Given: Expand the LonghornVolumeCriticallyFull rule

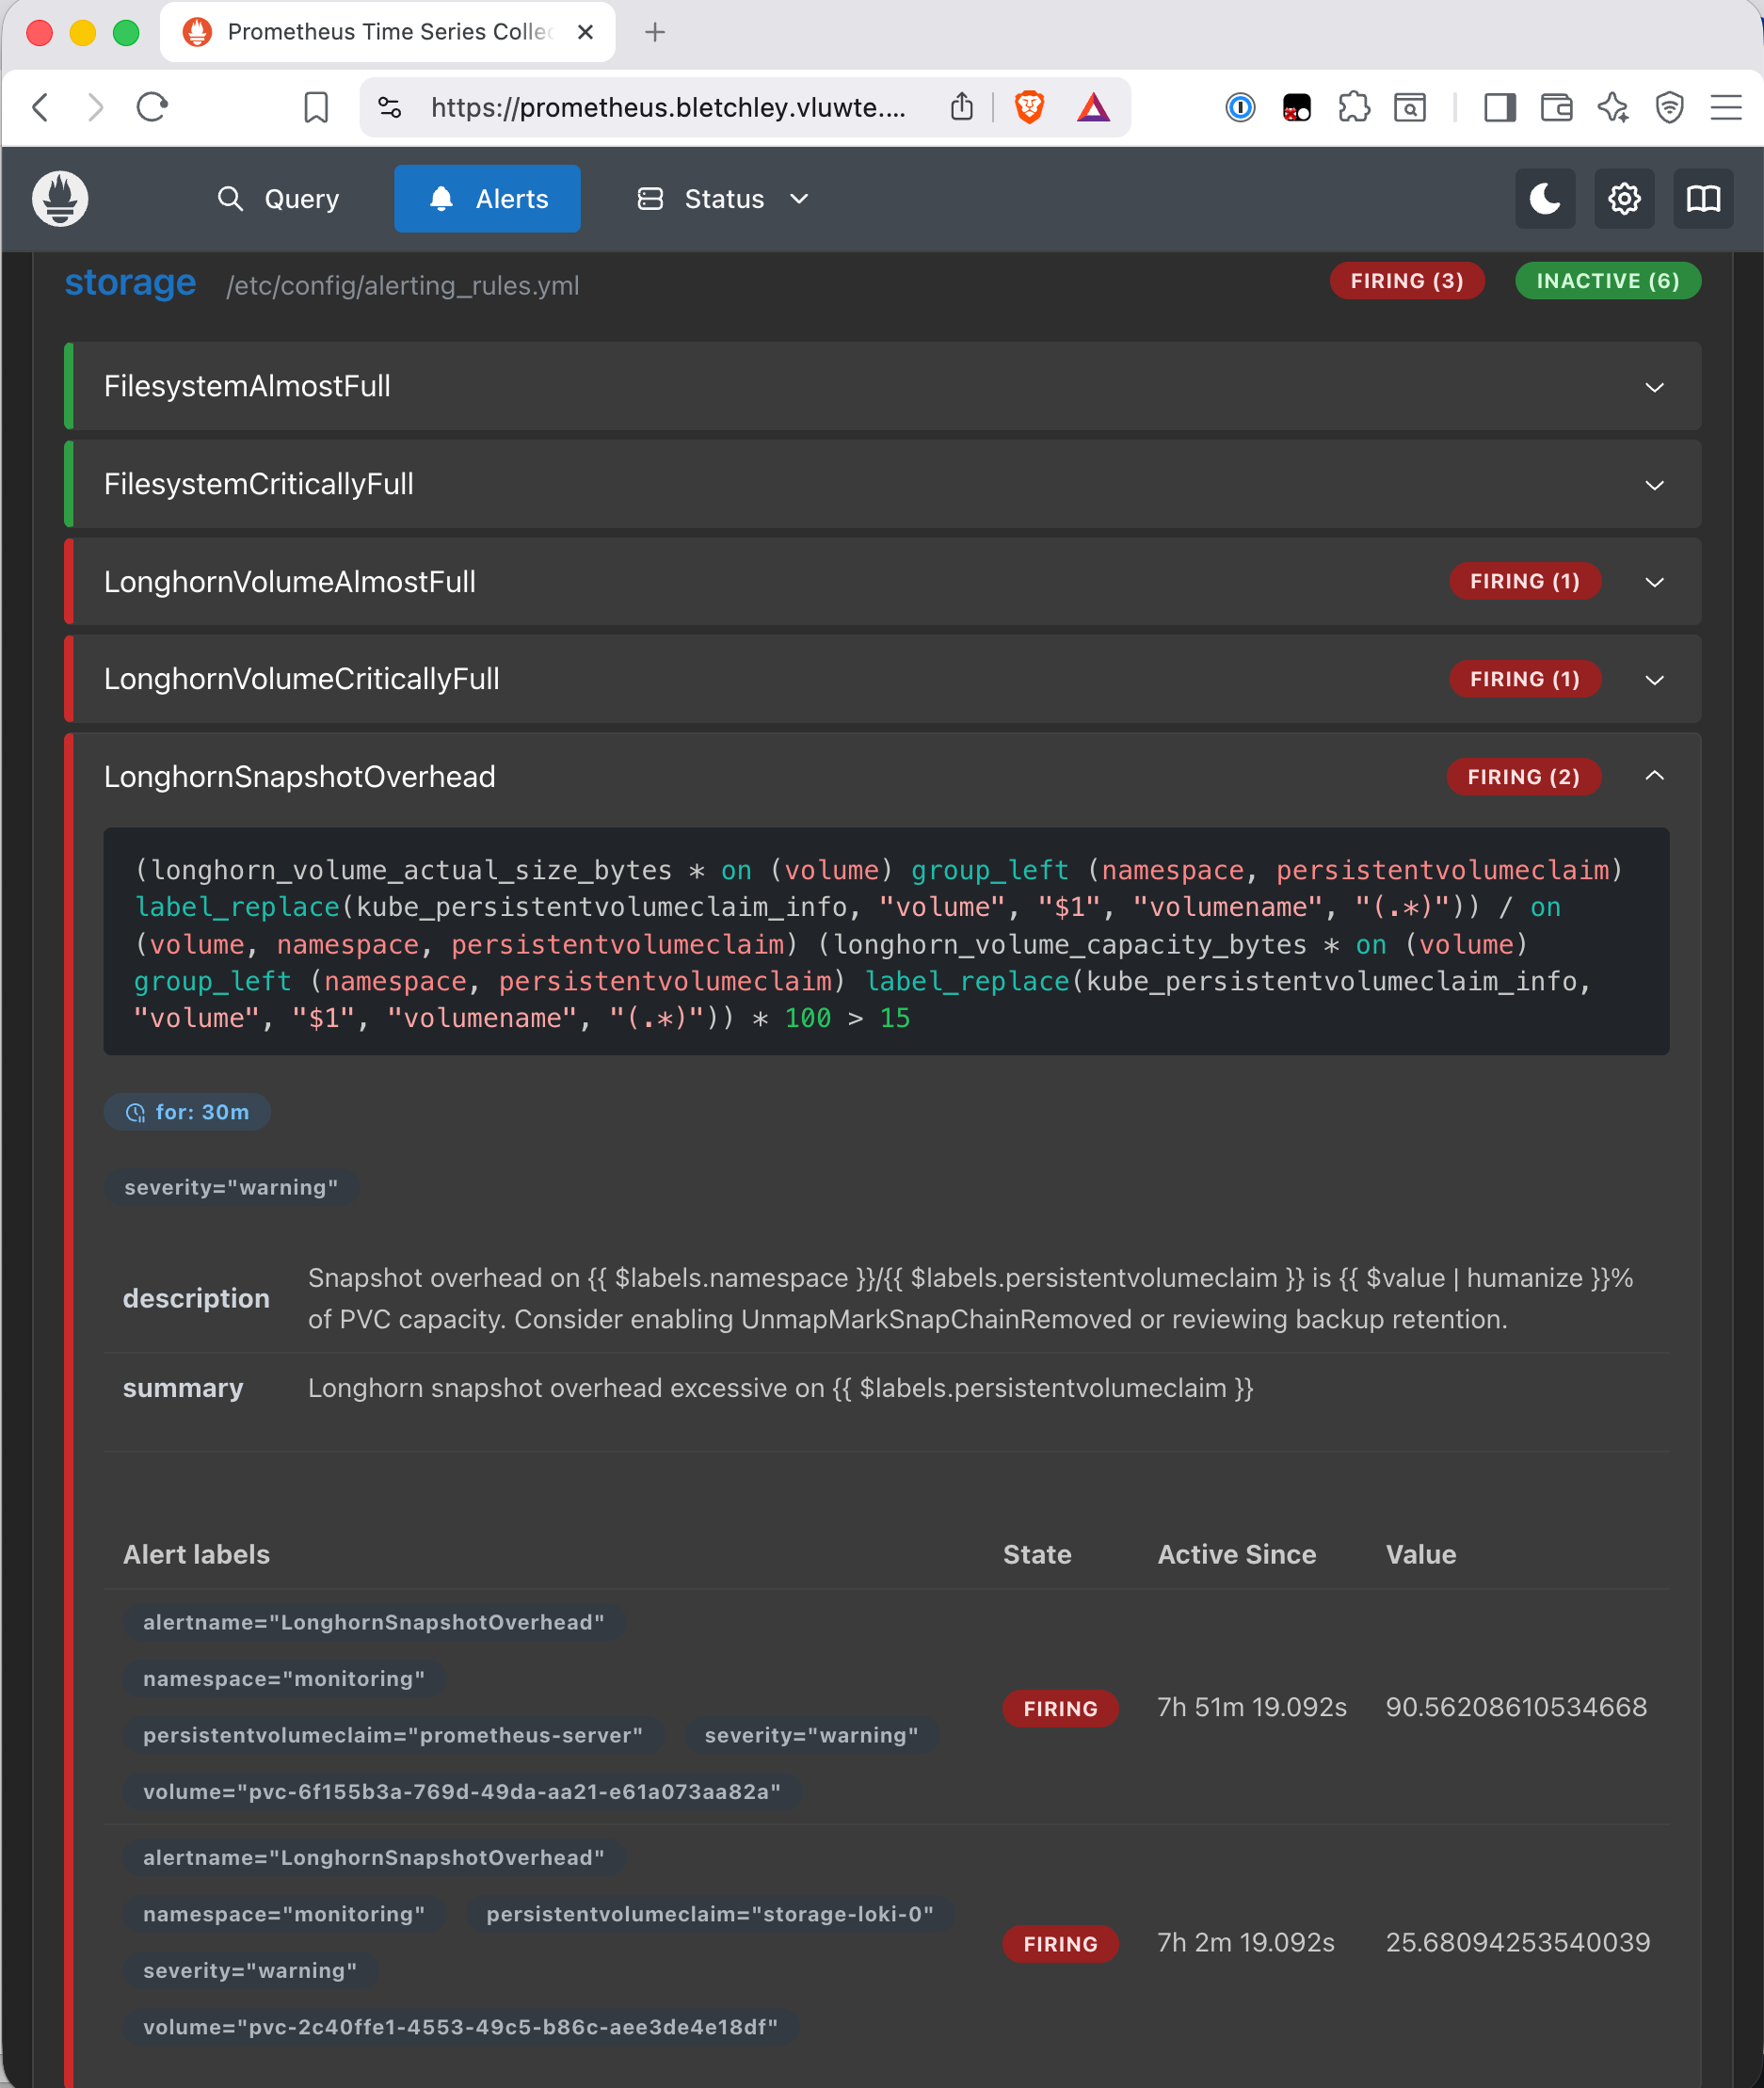Looking at the screenshot, I should pyautogui.click(x=883, y=679).
